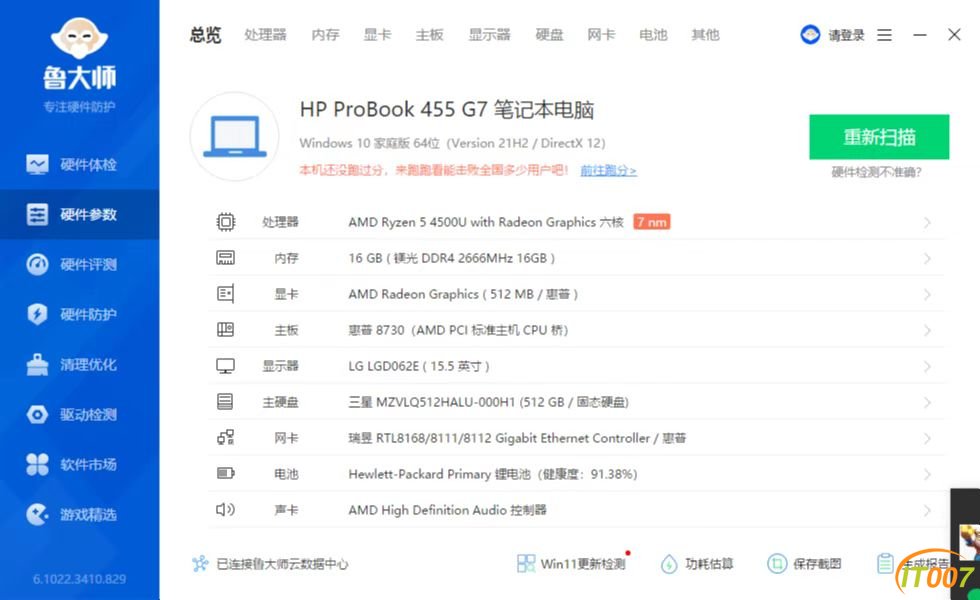Switch to the 网卡 tab at top
980x600 pixels.
pos(601,35)
